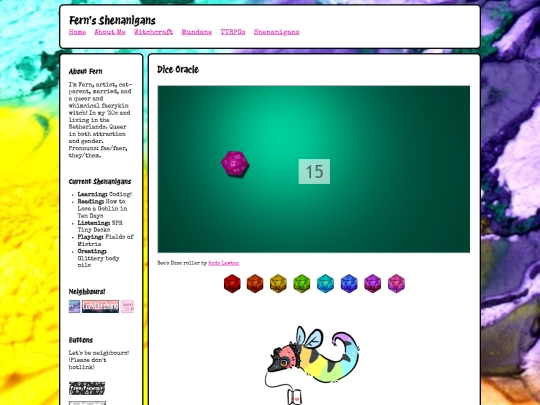
Task: Click the 15 result box
Action: click(314, 172)
